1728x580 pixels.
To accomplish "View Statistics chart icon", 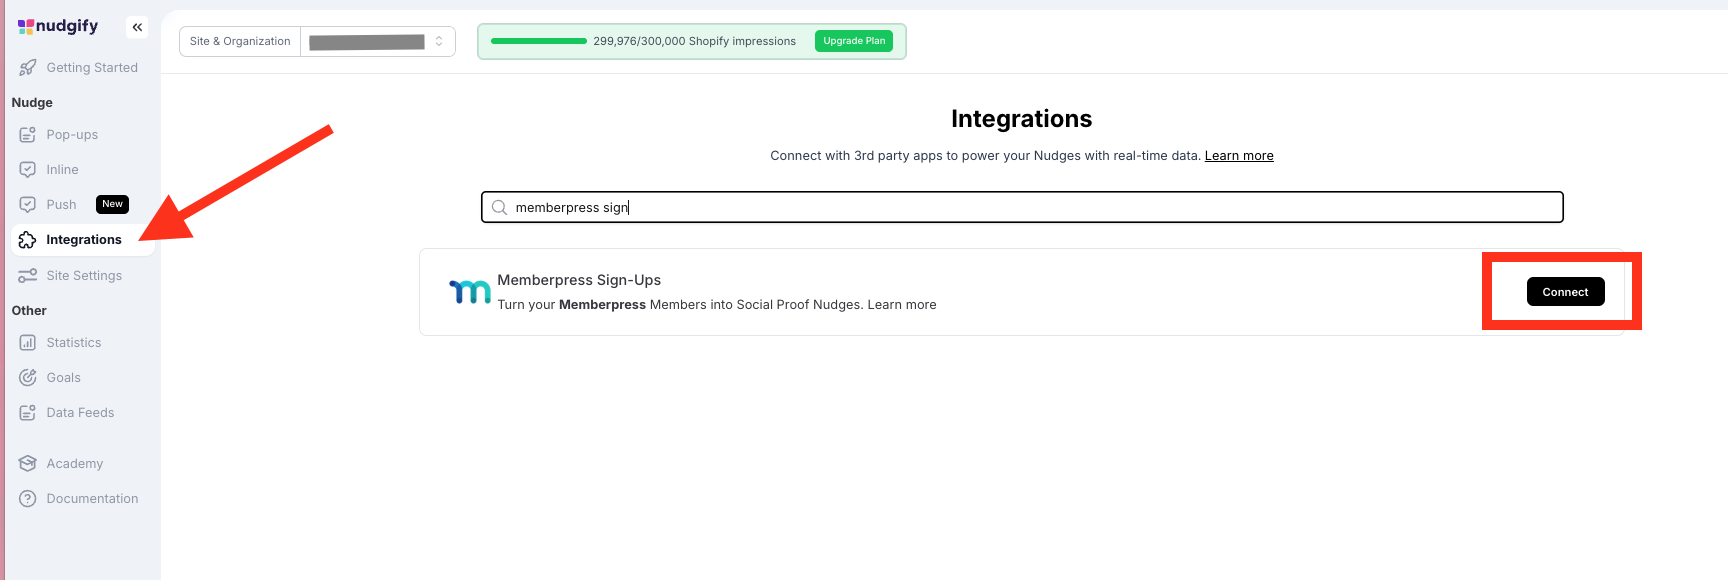I will (28, 343).
